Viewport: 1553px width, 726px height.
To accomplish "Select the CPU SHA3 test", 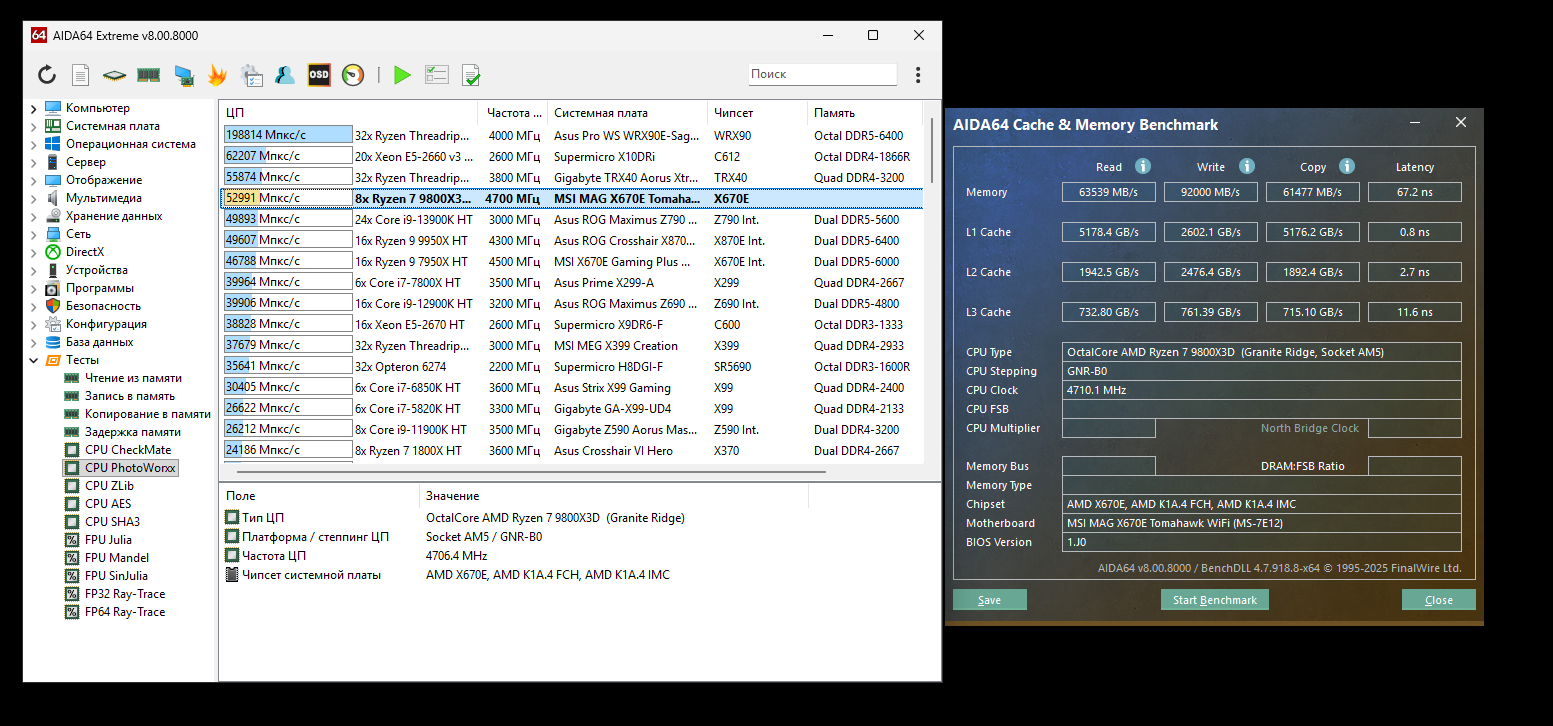I will (112, 522).
